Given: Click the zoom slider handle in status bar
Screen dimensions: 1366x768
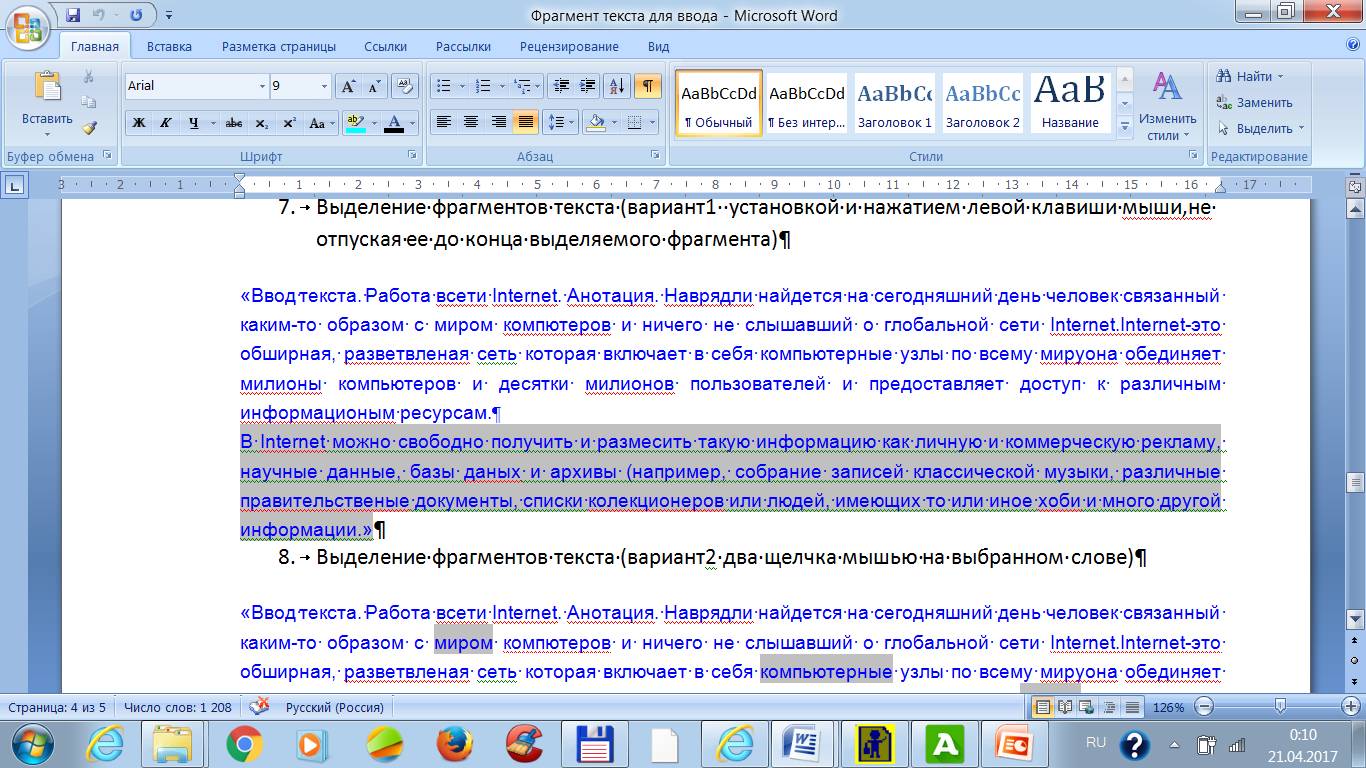Looking at the screenshot, I should tap(1280, 707).
